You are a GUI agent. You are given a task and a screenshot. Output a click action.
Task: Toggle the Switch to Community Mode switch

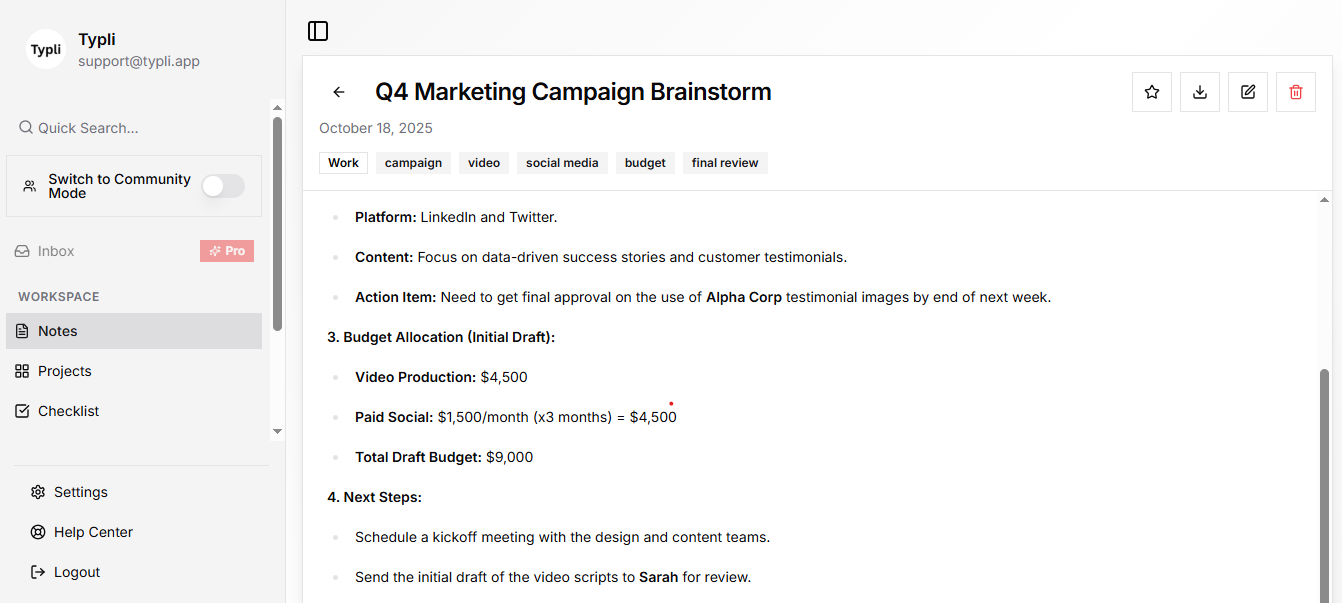[222, 186]
